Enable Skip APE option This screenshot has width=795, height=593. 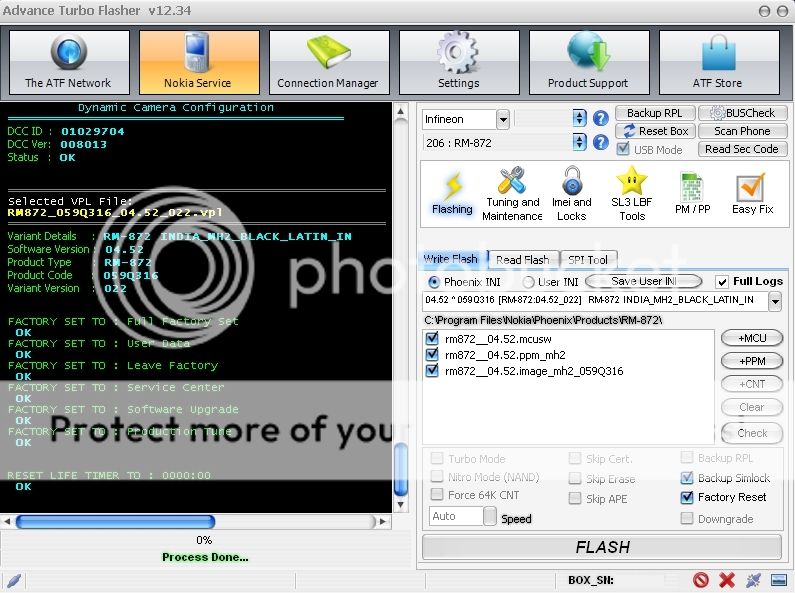click(x=575, y=498)
